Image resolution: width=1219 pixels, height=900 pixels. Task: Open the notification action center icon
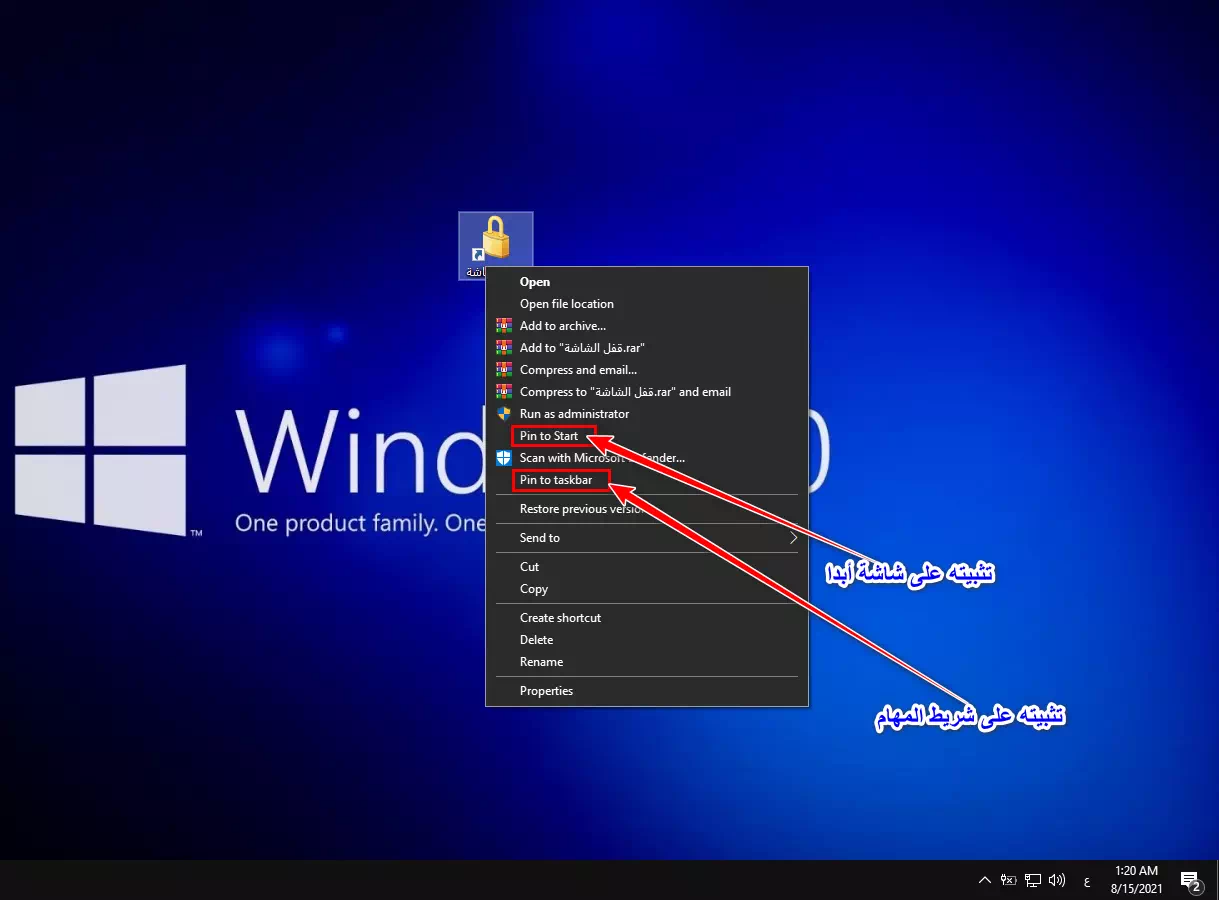1190,881
